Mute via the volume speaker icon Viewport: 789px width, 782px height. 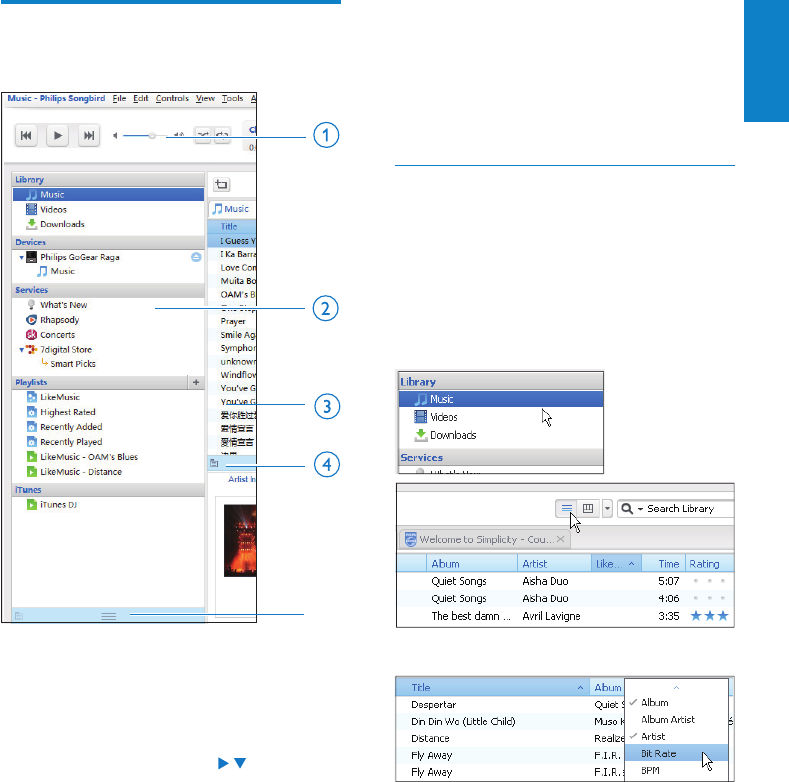115,135
